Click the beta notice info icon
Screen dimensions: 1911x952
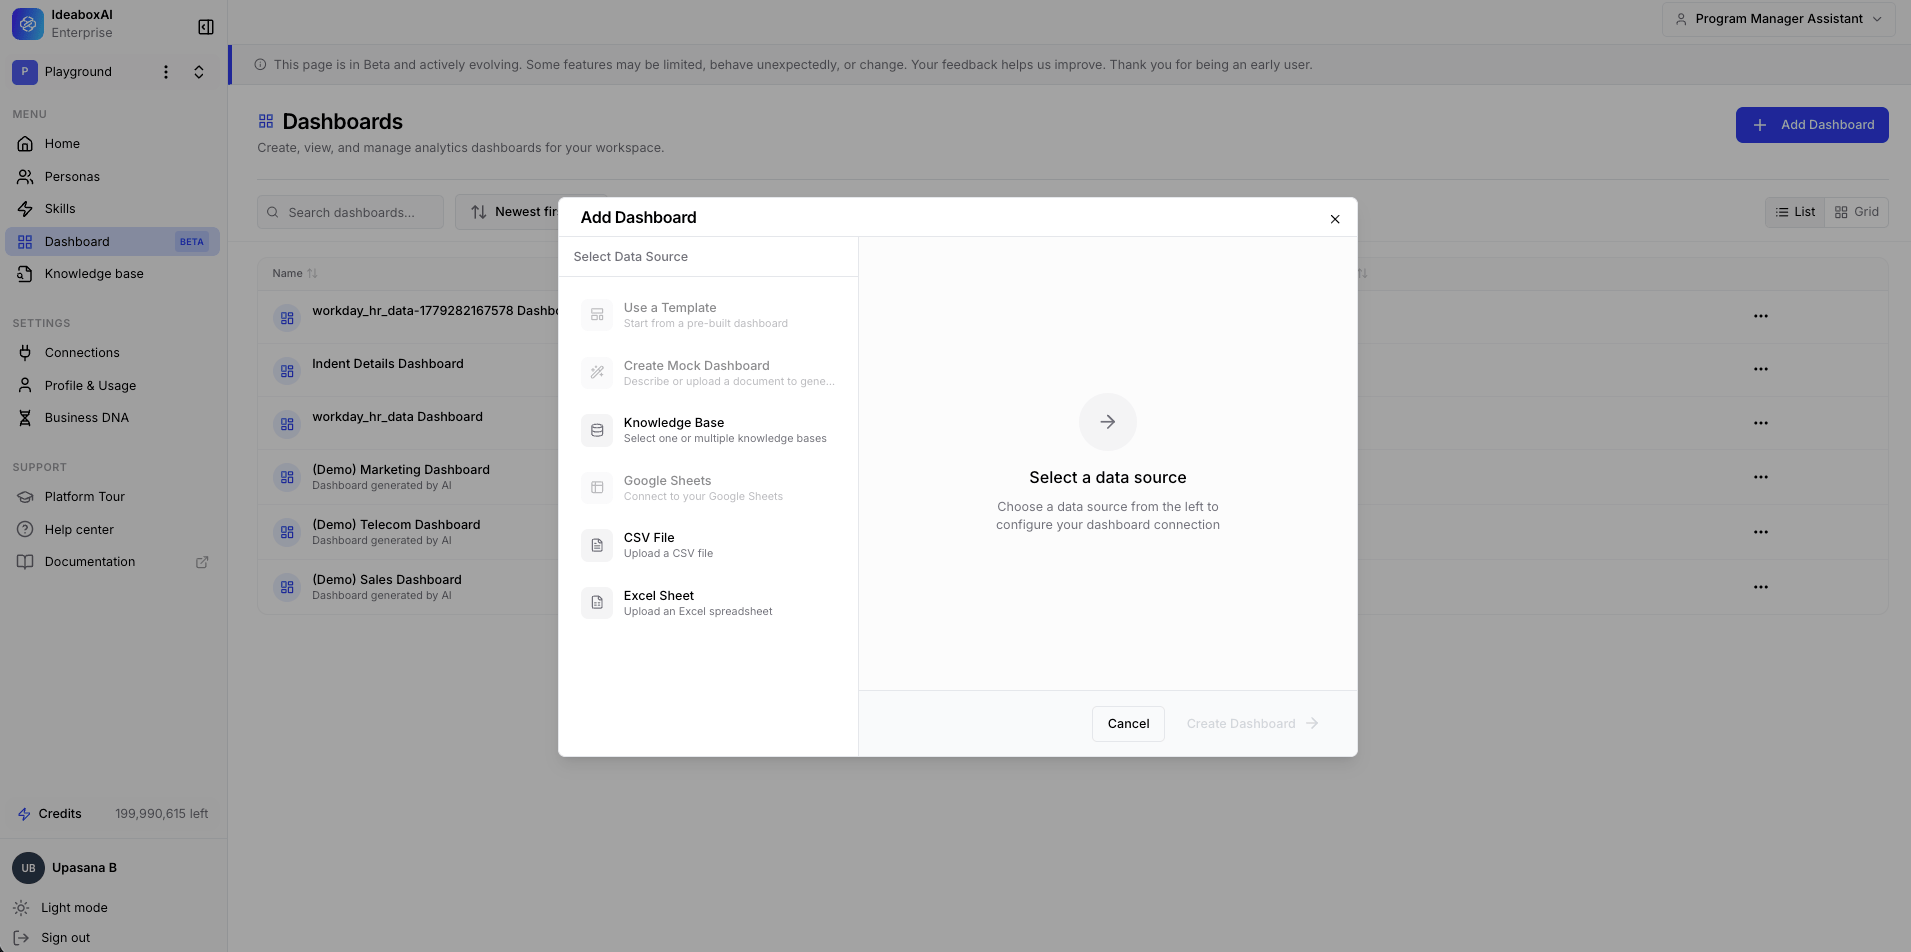(260, 65)
